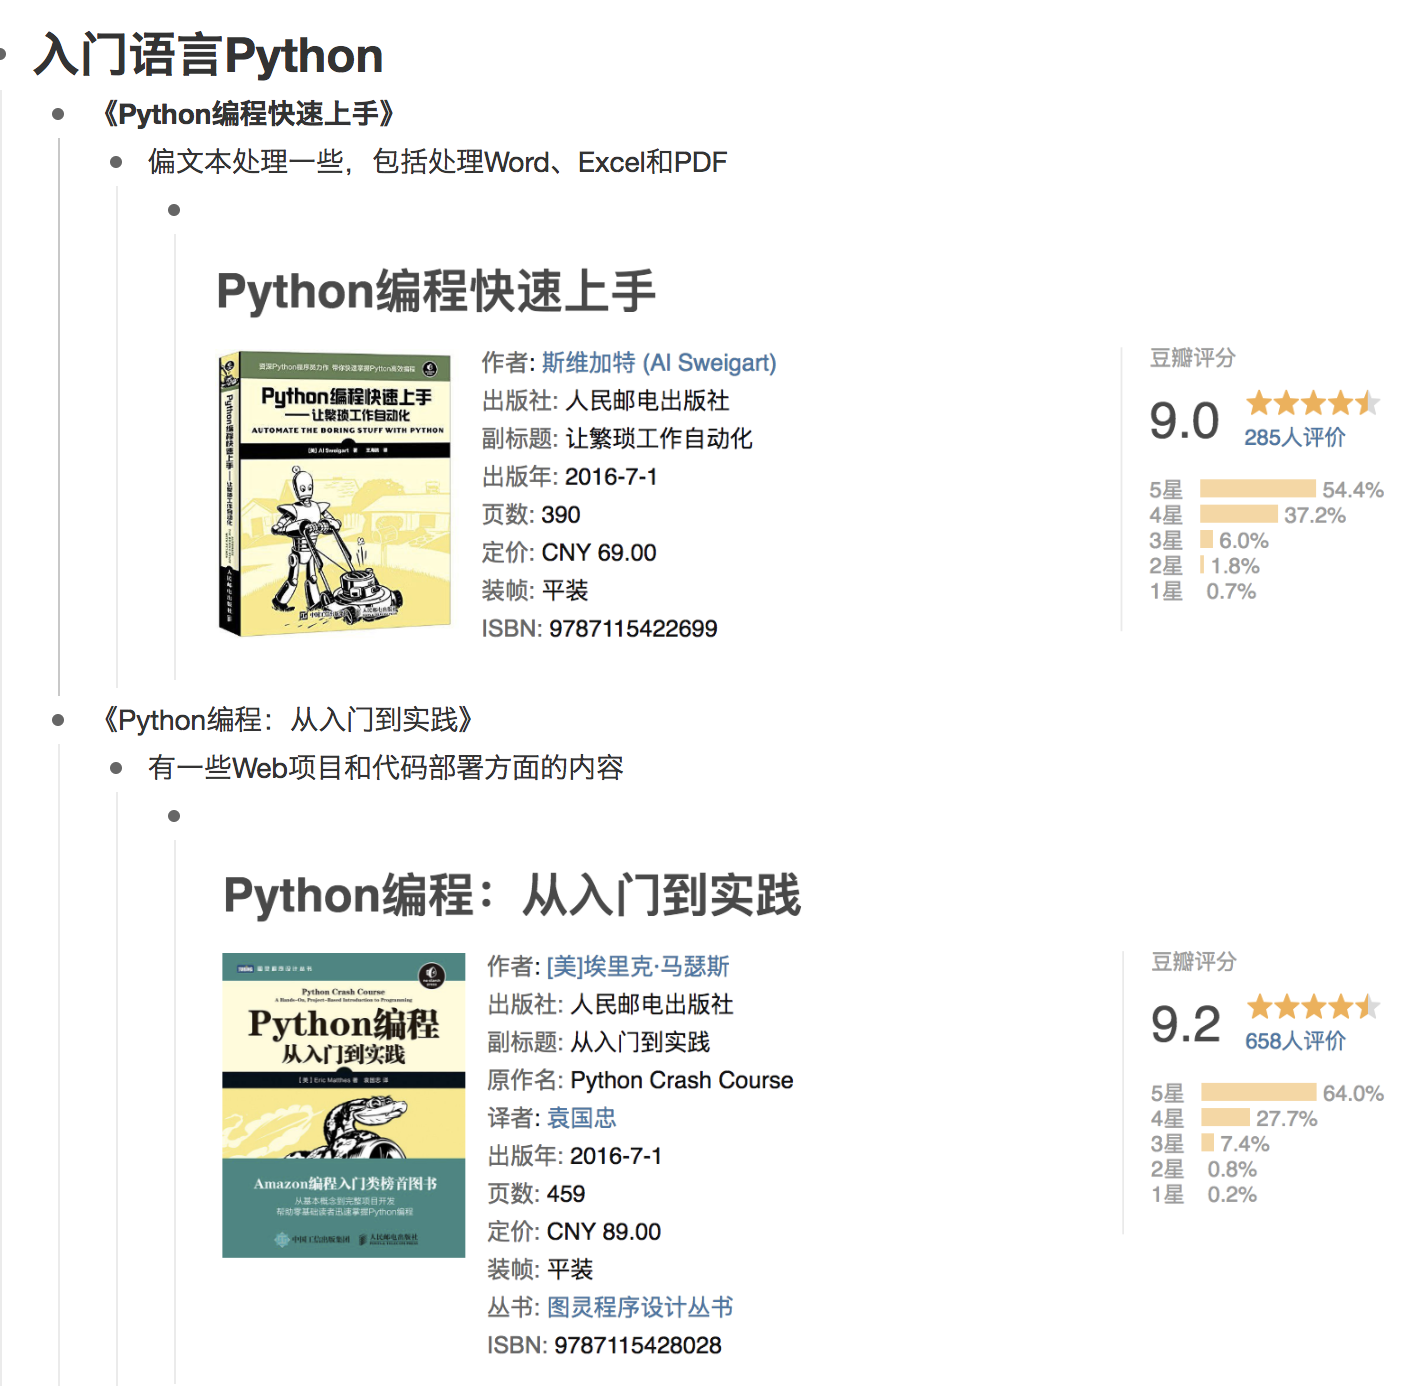The image size is (1404, 1386).
Task: Open the 图灵程序设计丛书 series link
Action: [640, 1308]
